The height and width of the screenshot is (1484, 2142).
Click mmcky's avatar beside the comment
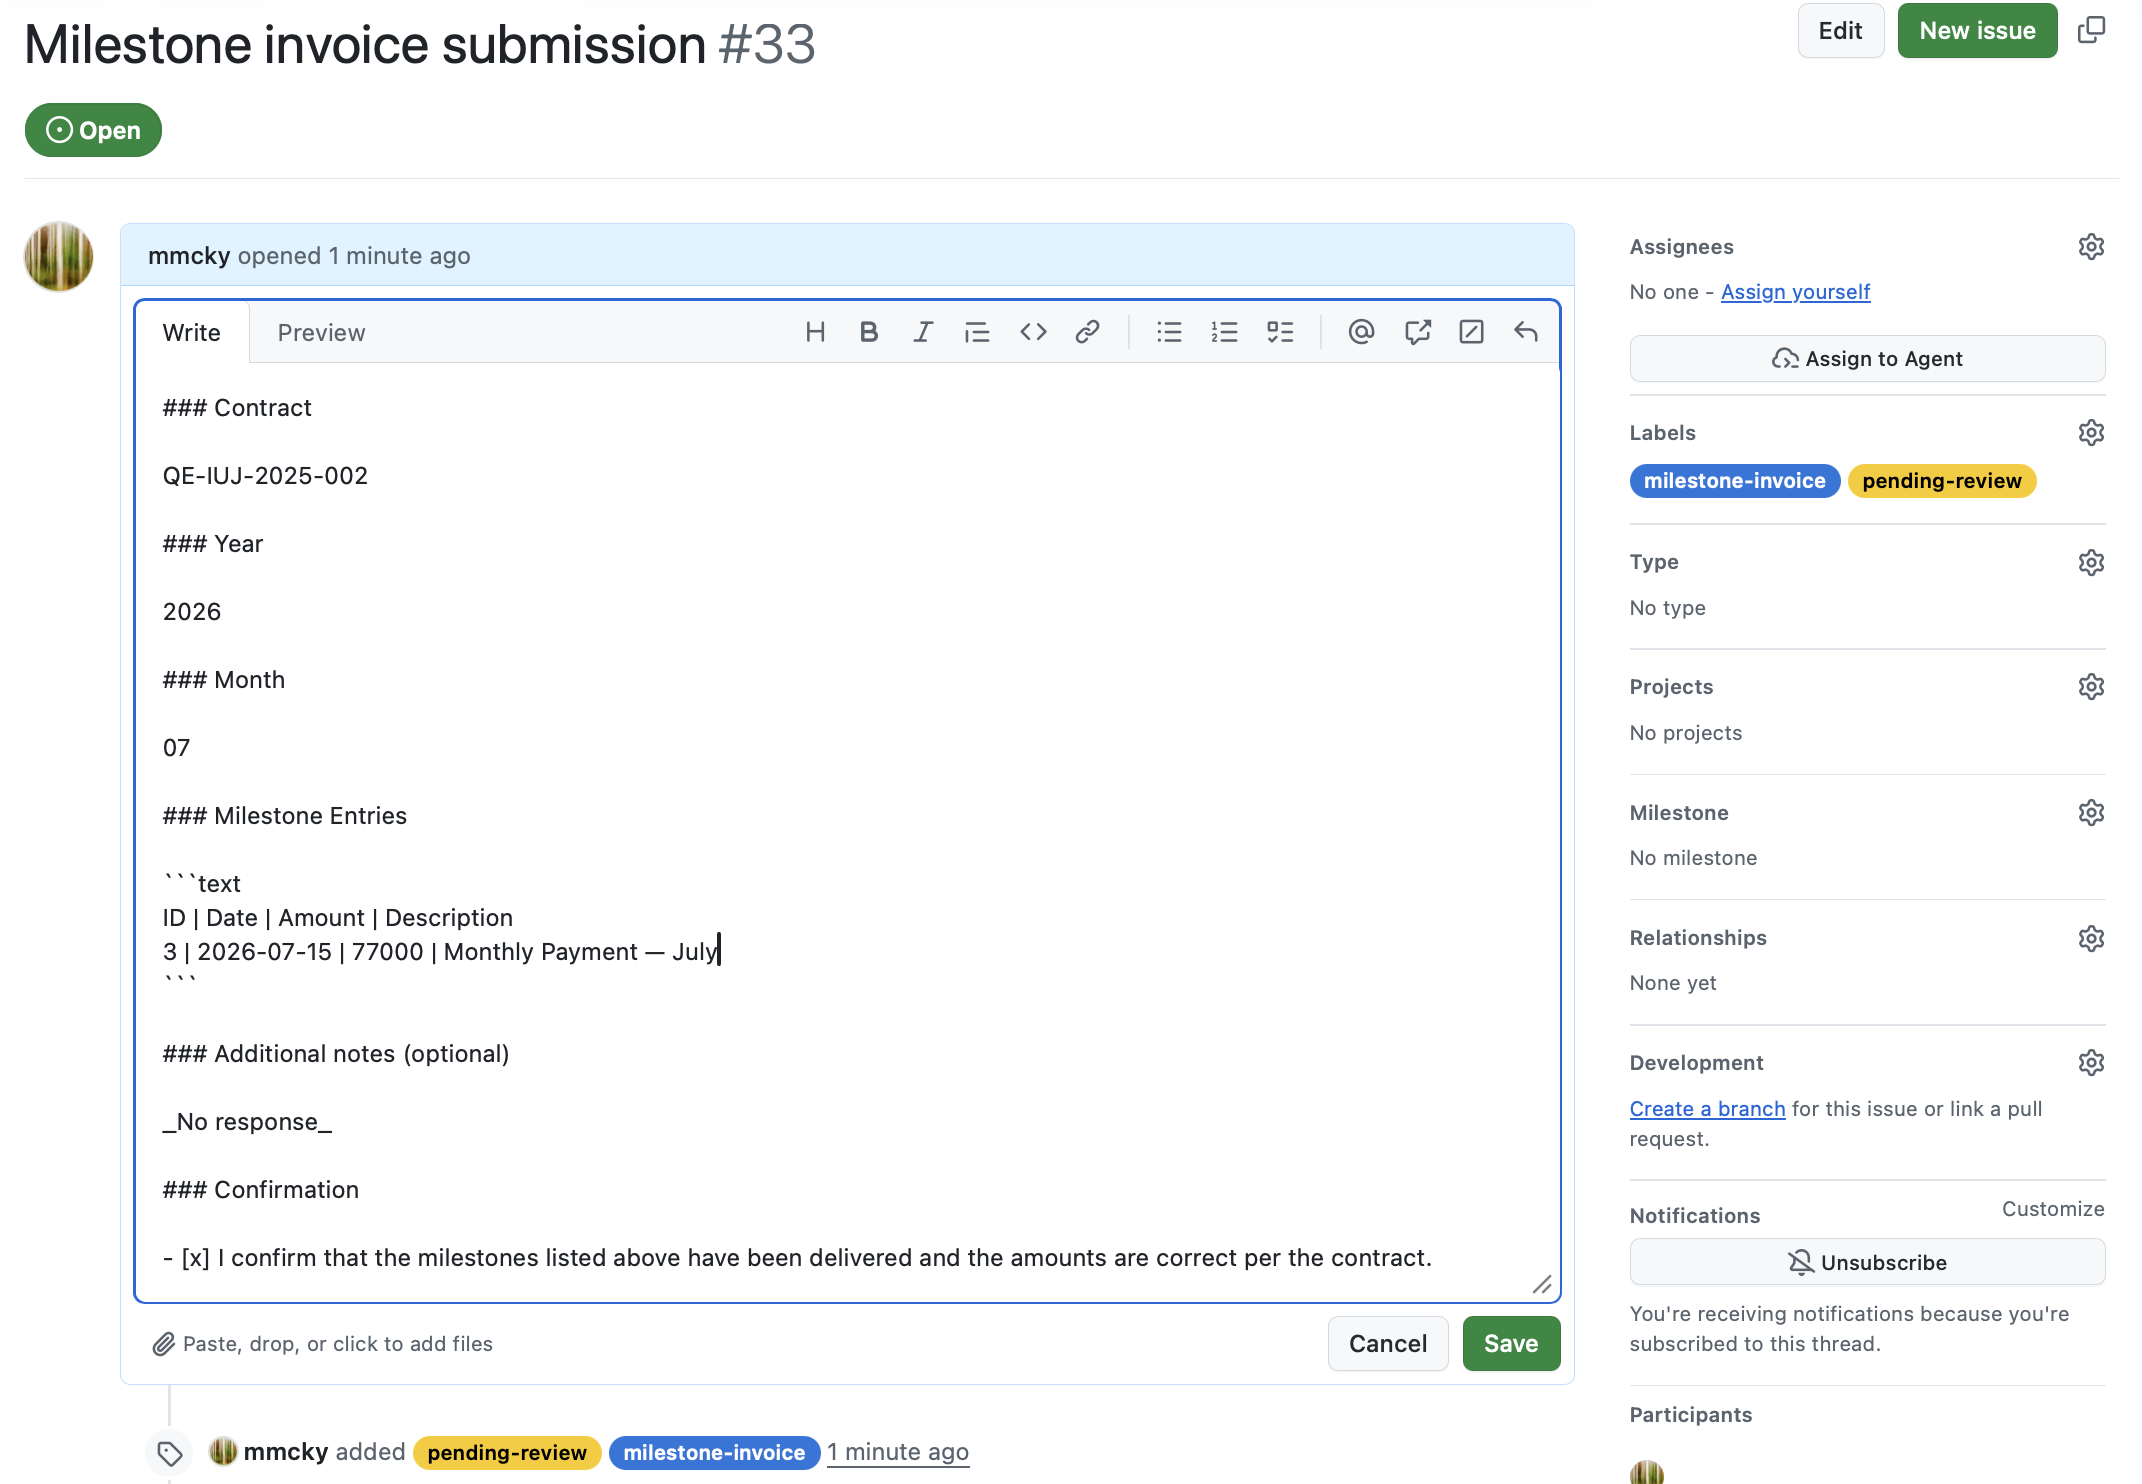pyautogui.click(x=59, y=257)
